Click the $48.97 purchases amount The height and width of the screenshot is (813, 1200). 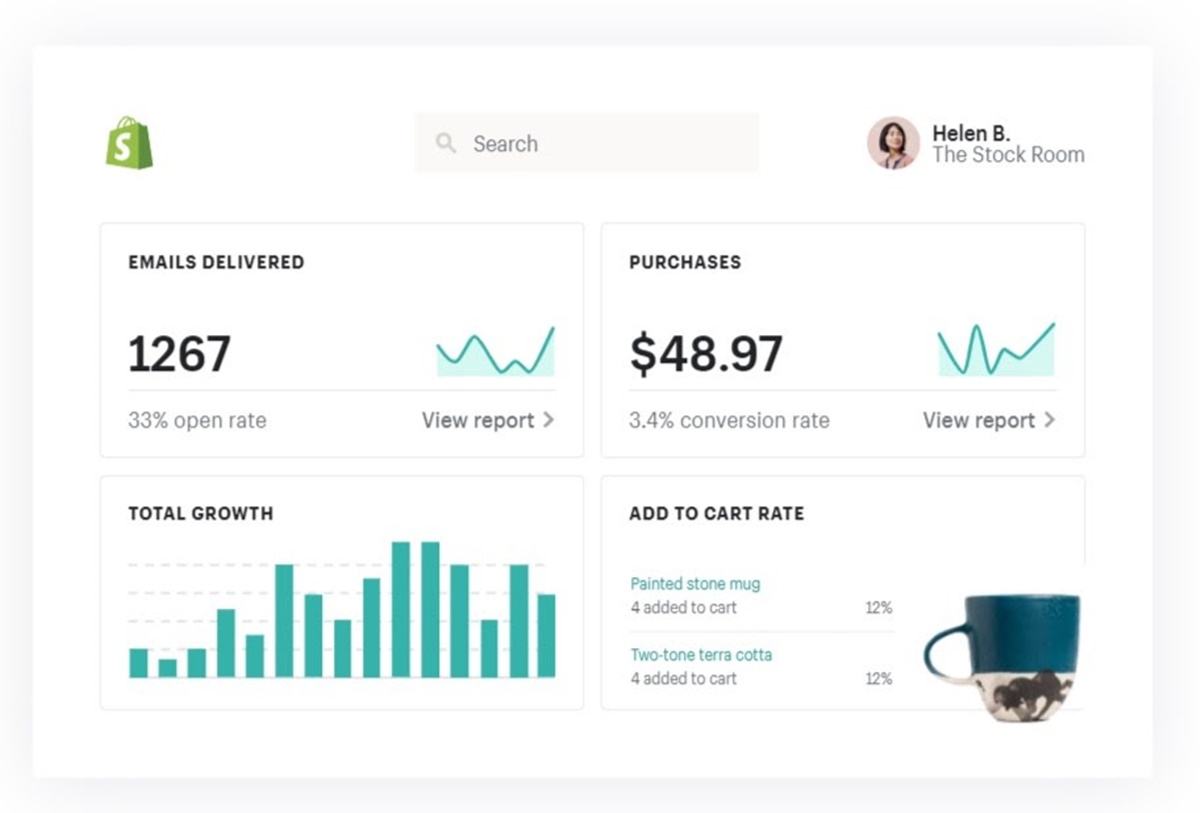pos(706,353)
